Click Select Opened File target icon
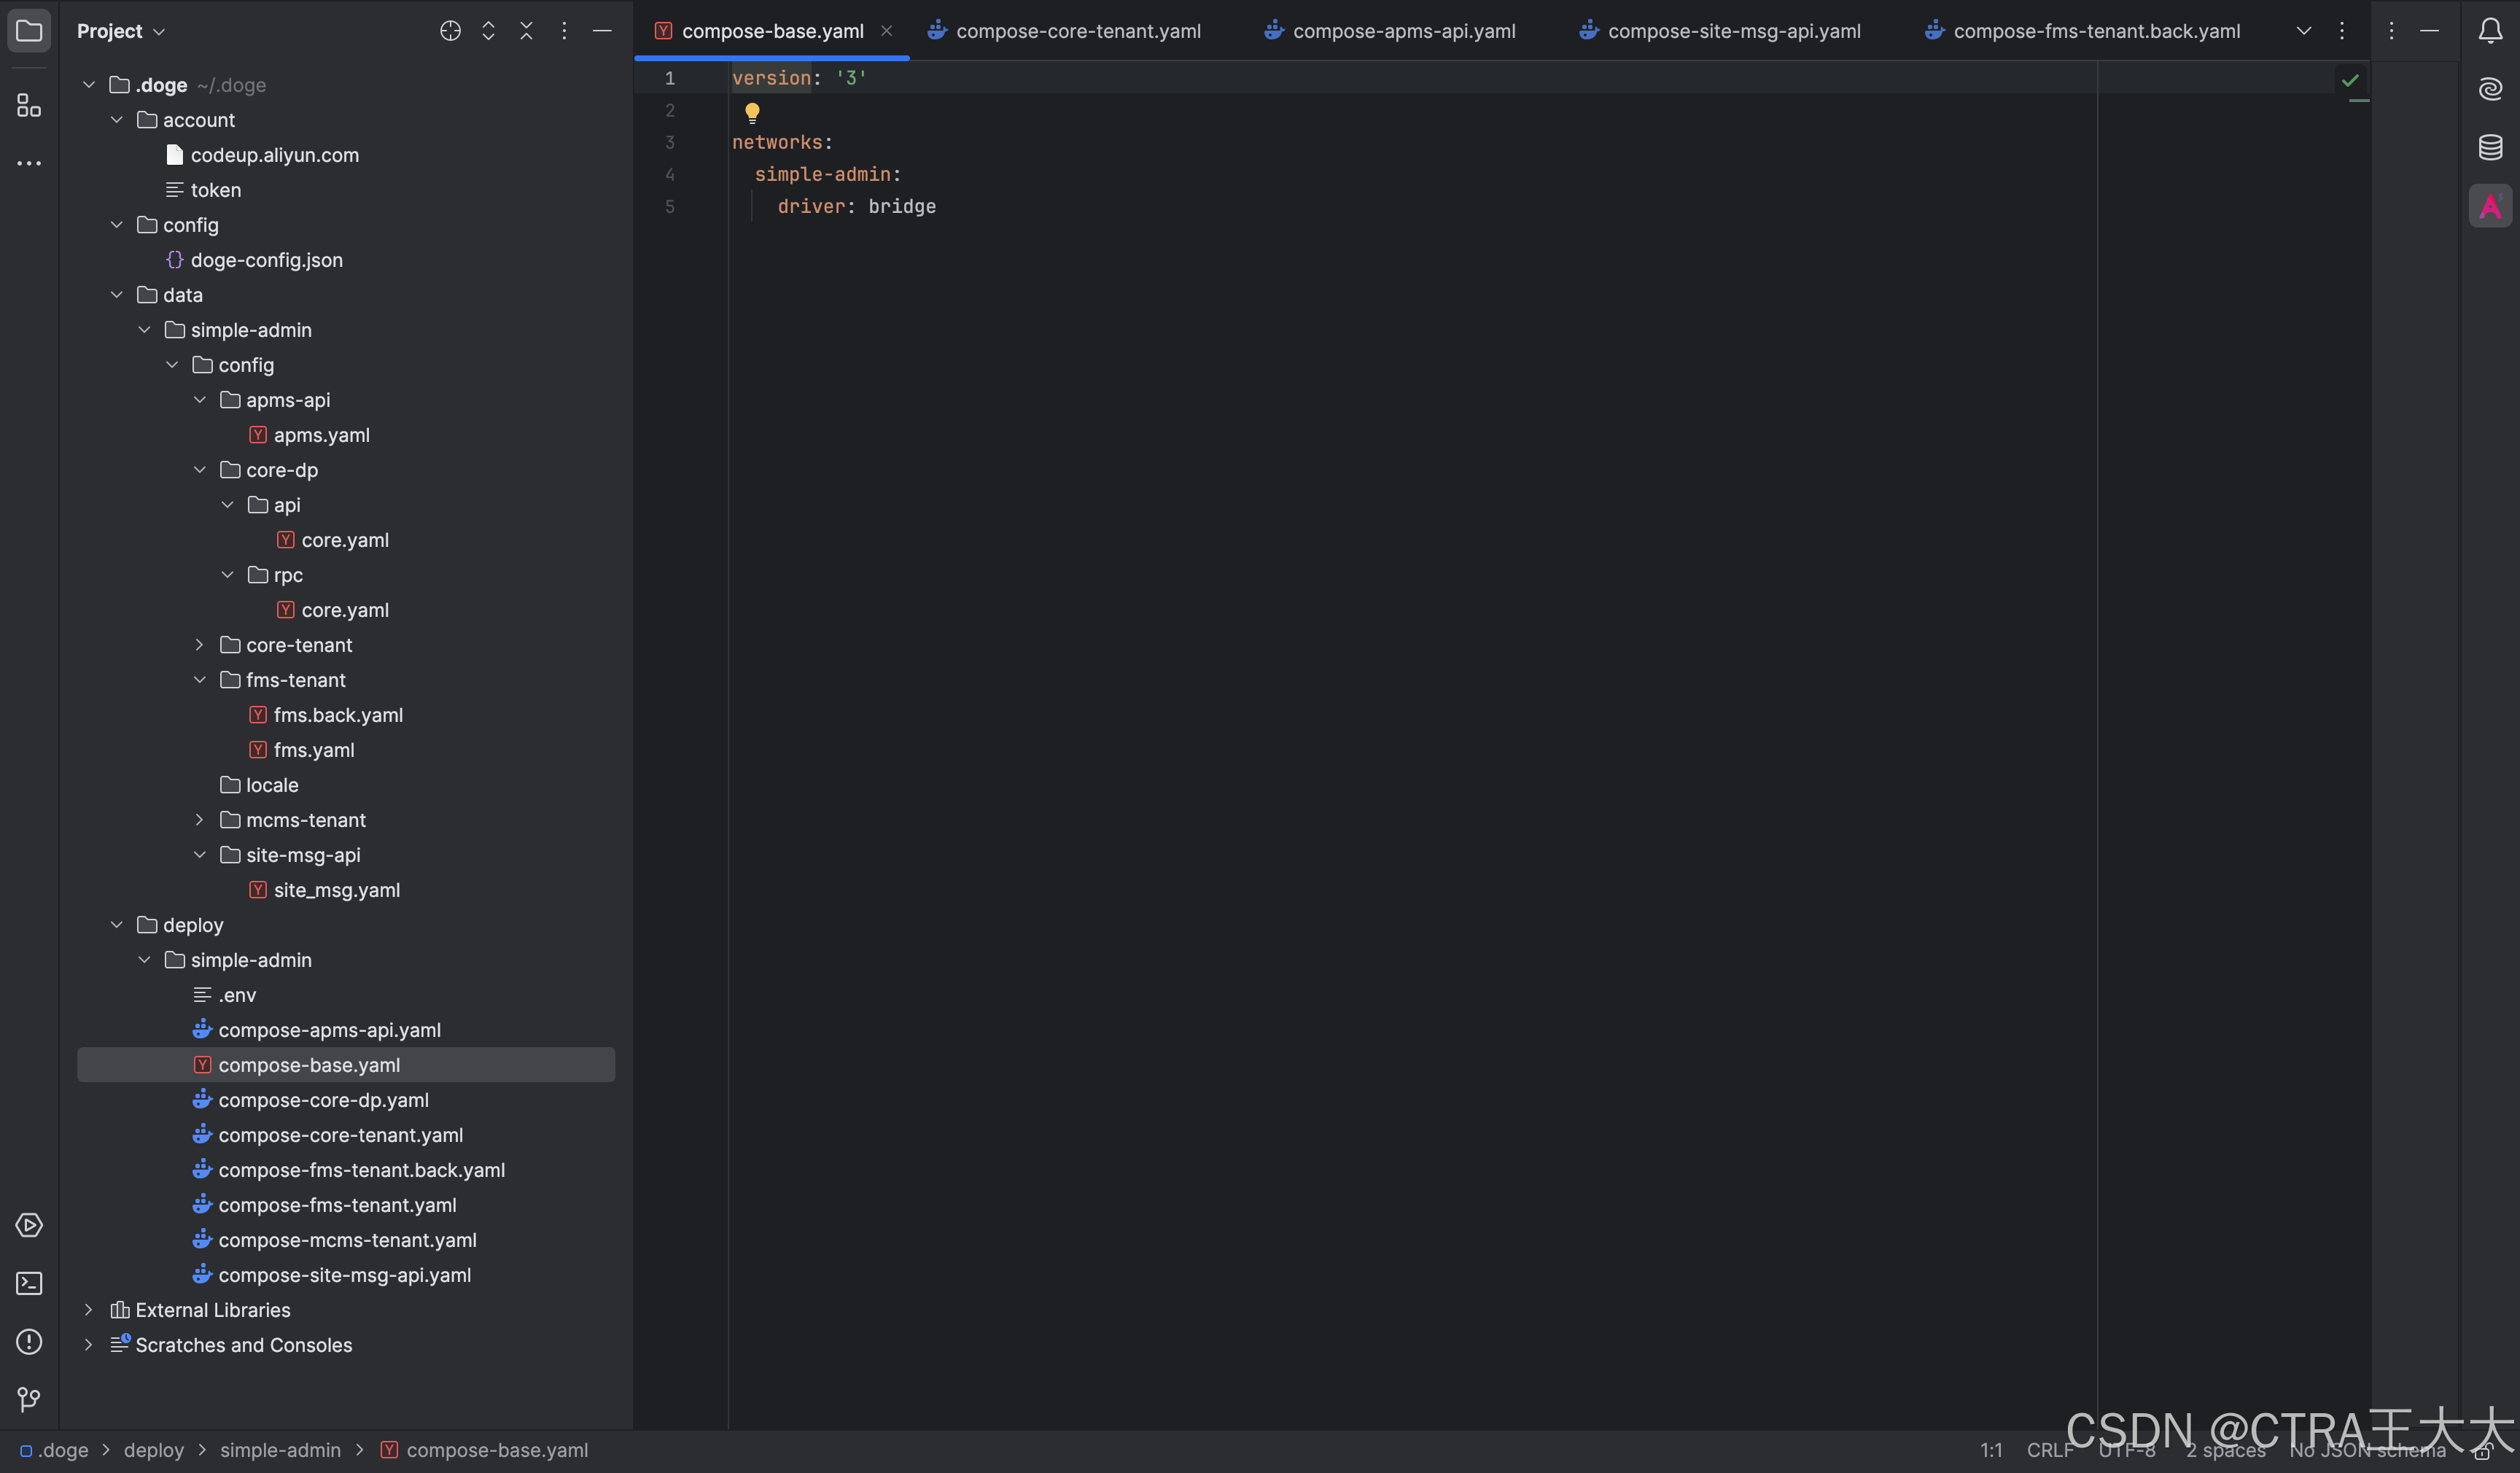The image size is (2520, 1473). point(450,31)
